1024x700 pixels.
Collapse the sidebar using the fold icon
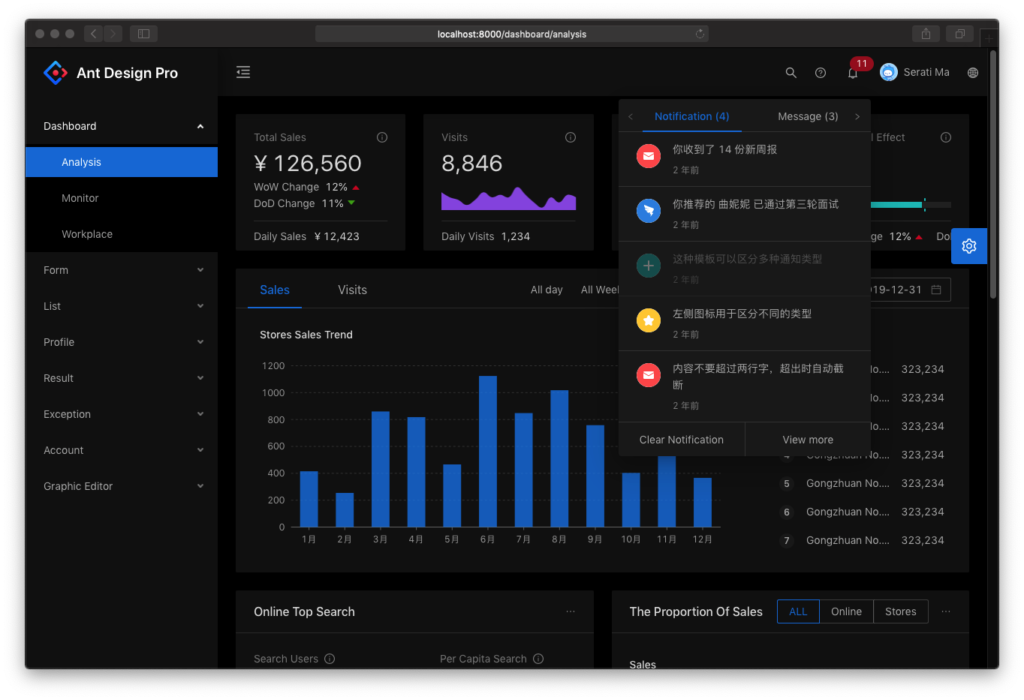(242, 72)
